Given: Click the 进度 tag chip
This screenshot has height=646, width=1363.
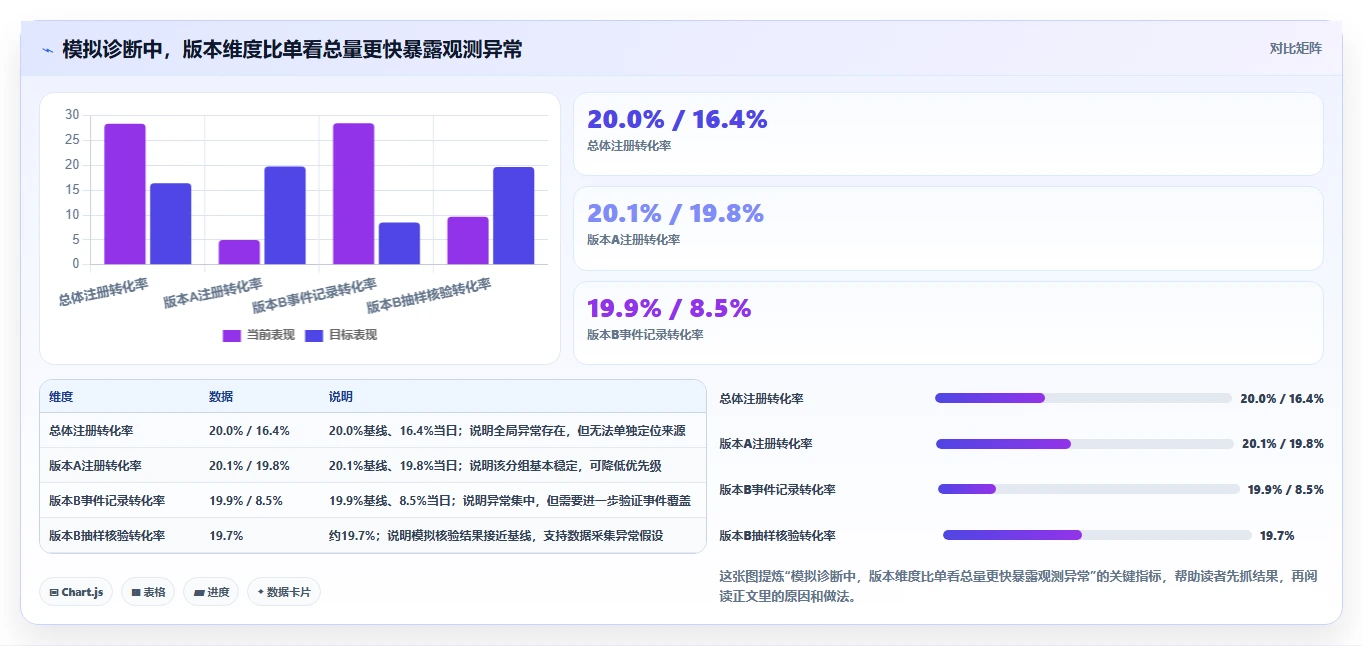Looking at the screenshot, I should coord(211,592).
